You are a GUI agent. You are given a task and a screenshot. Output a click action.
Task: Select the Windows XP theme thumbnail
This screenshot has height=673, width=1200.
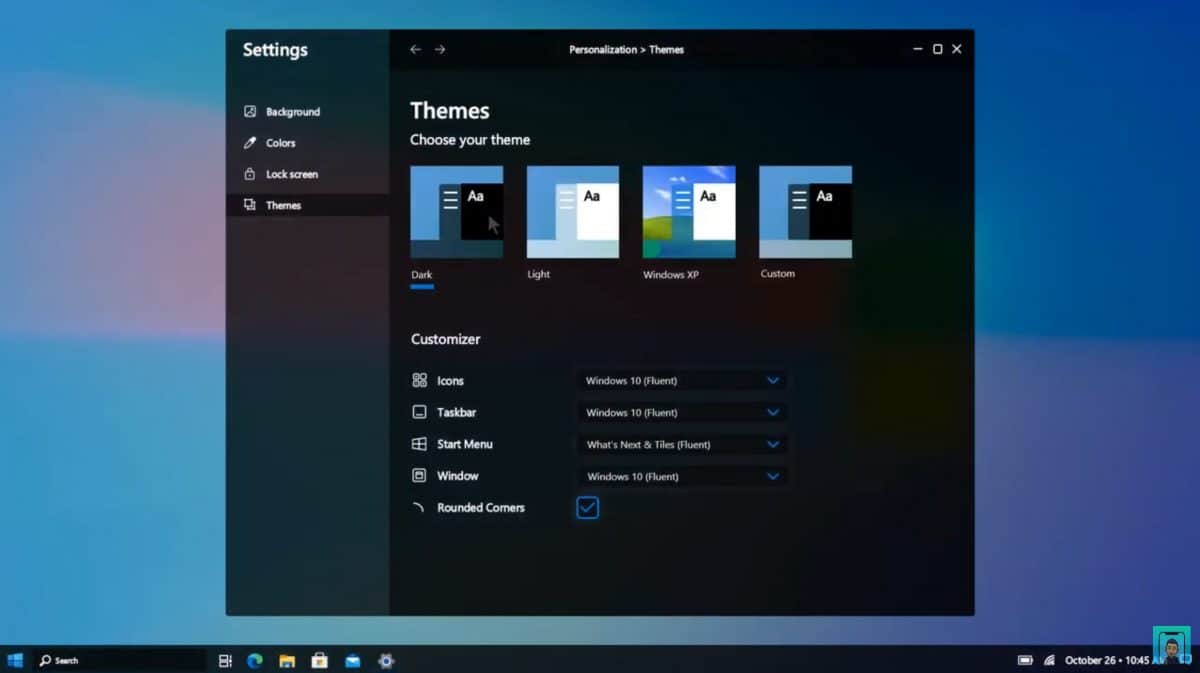point(689,210)
